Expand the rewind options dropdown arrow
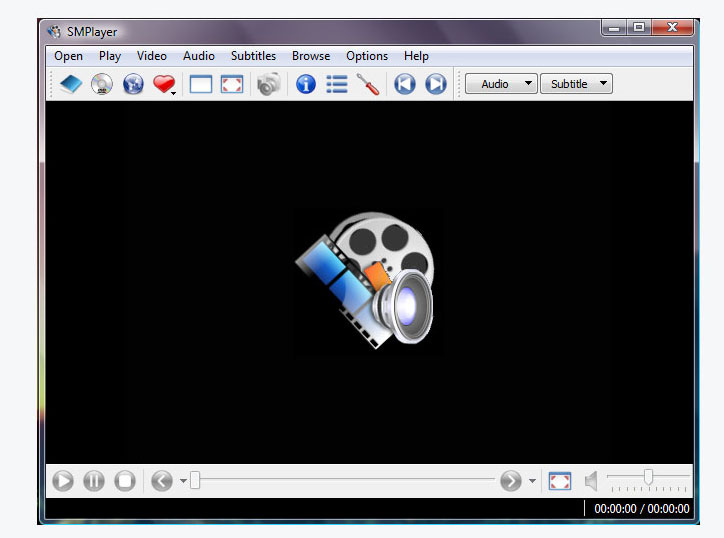The image size is (724, 538). click(183, 481)
